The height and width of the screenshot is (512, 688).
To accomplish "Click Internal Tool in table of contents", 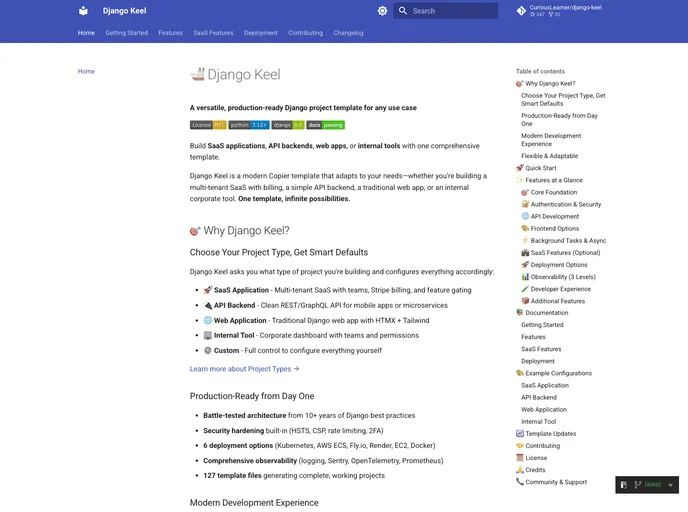I will pyautogui.click(x=539, y=422).
